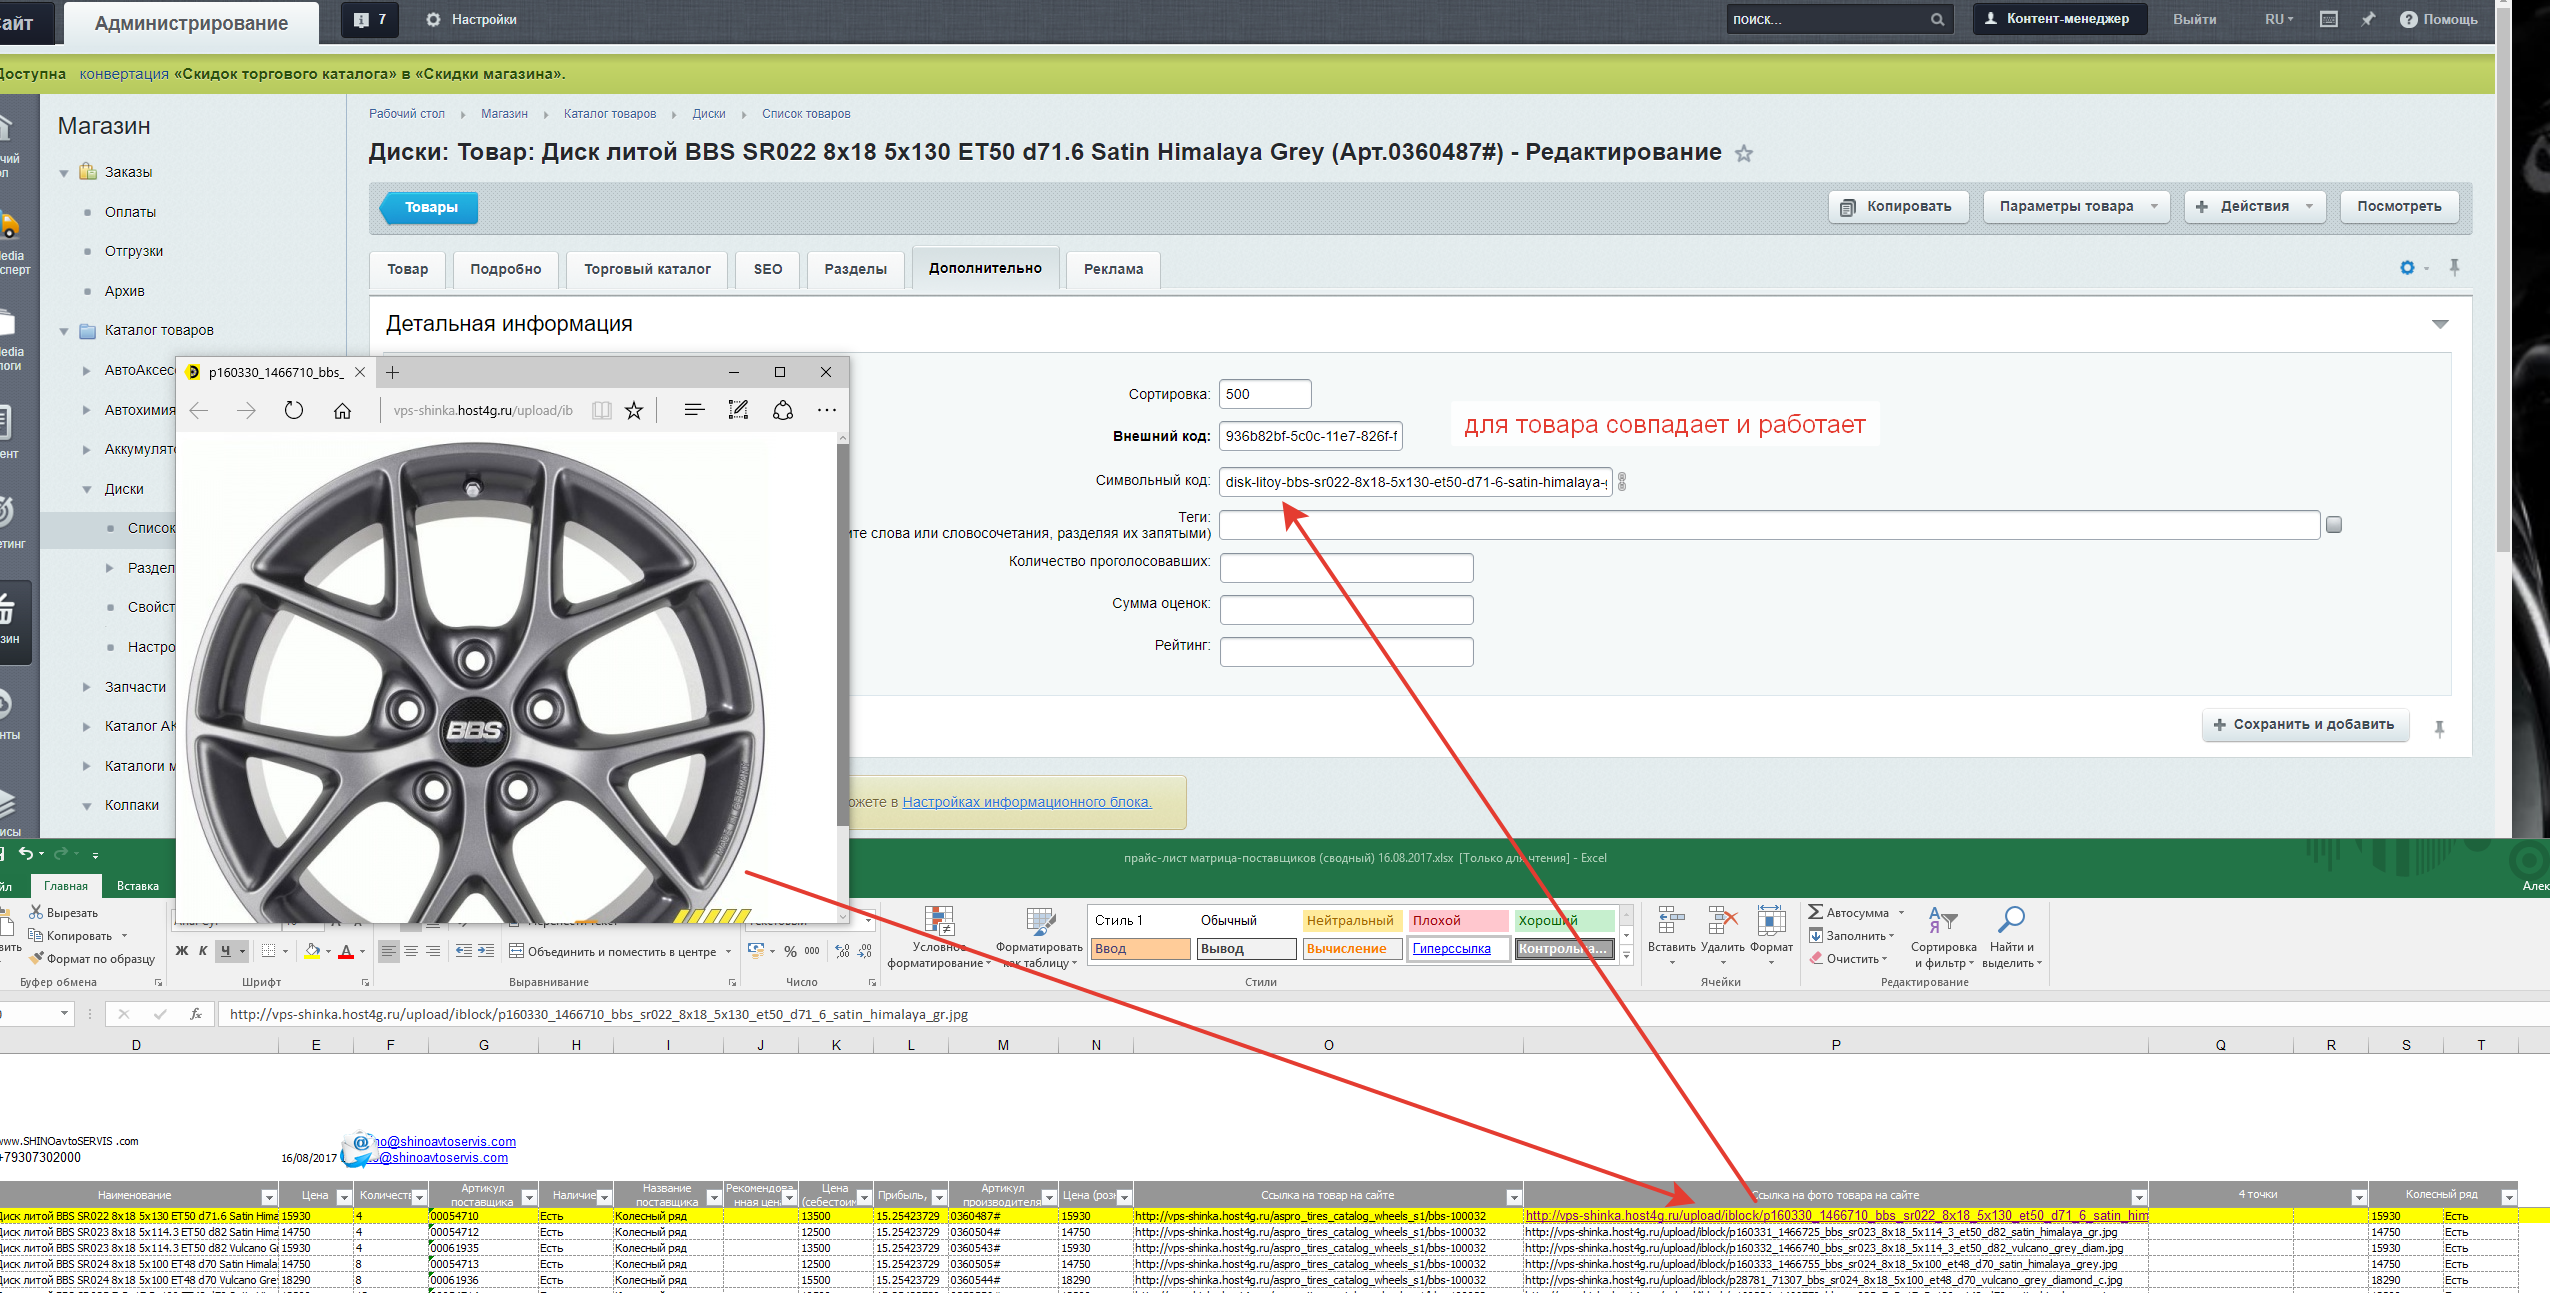The height and width of the screenshot is (1293, 2550).
Task: Collapse the Детальная информация section arrow
Action: (2440, 324)
